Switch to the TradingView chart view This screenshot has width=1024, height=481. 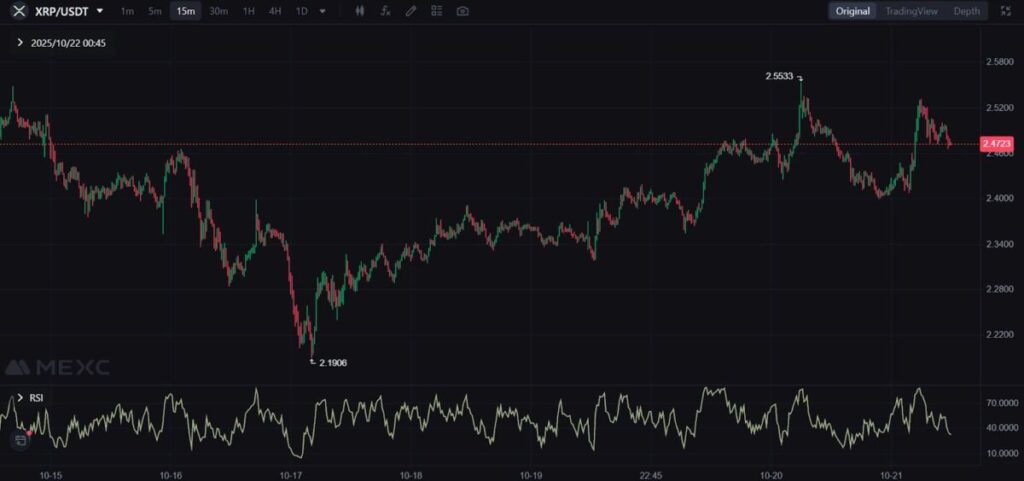(911, 11)
